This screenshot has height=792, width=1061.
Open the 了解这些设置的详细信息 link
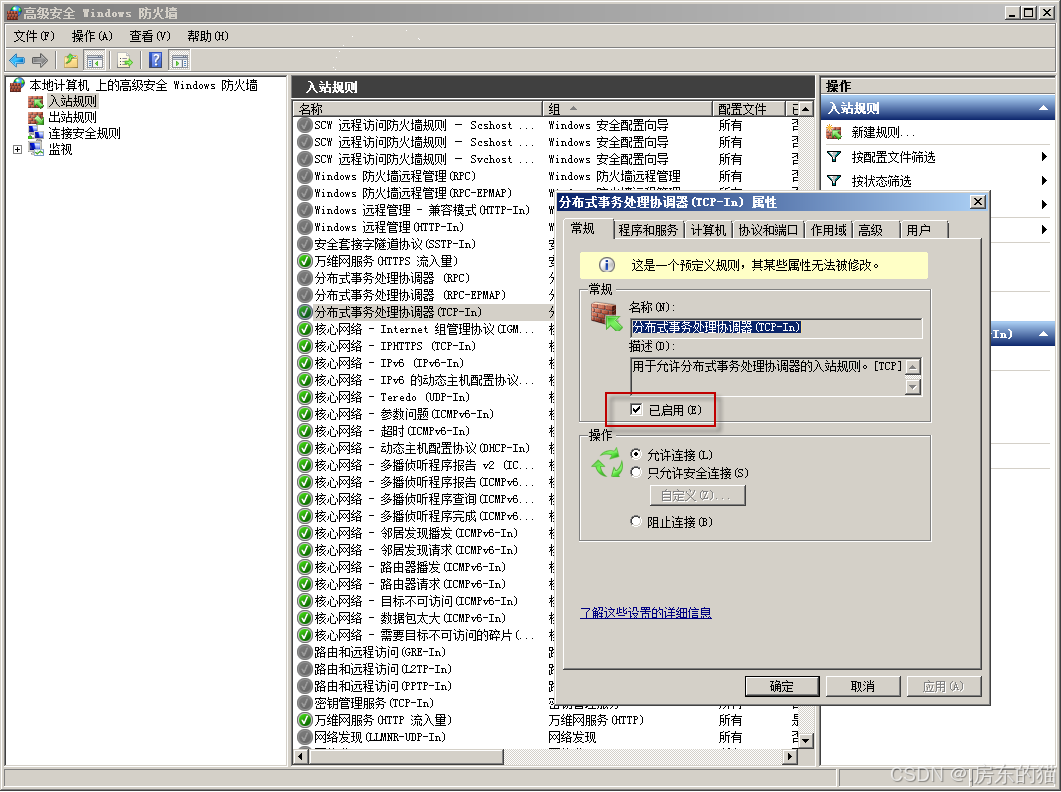(x=646, y=613)
